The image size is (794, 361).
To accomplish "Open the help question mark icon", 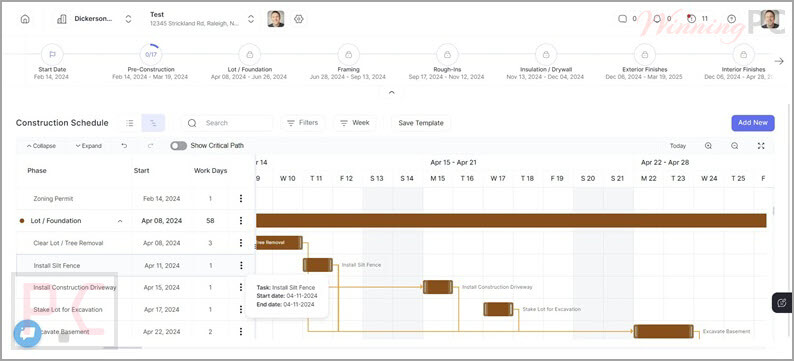I will pos(731,19).
